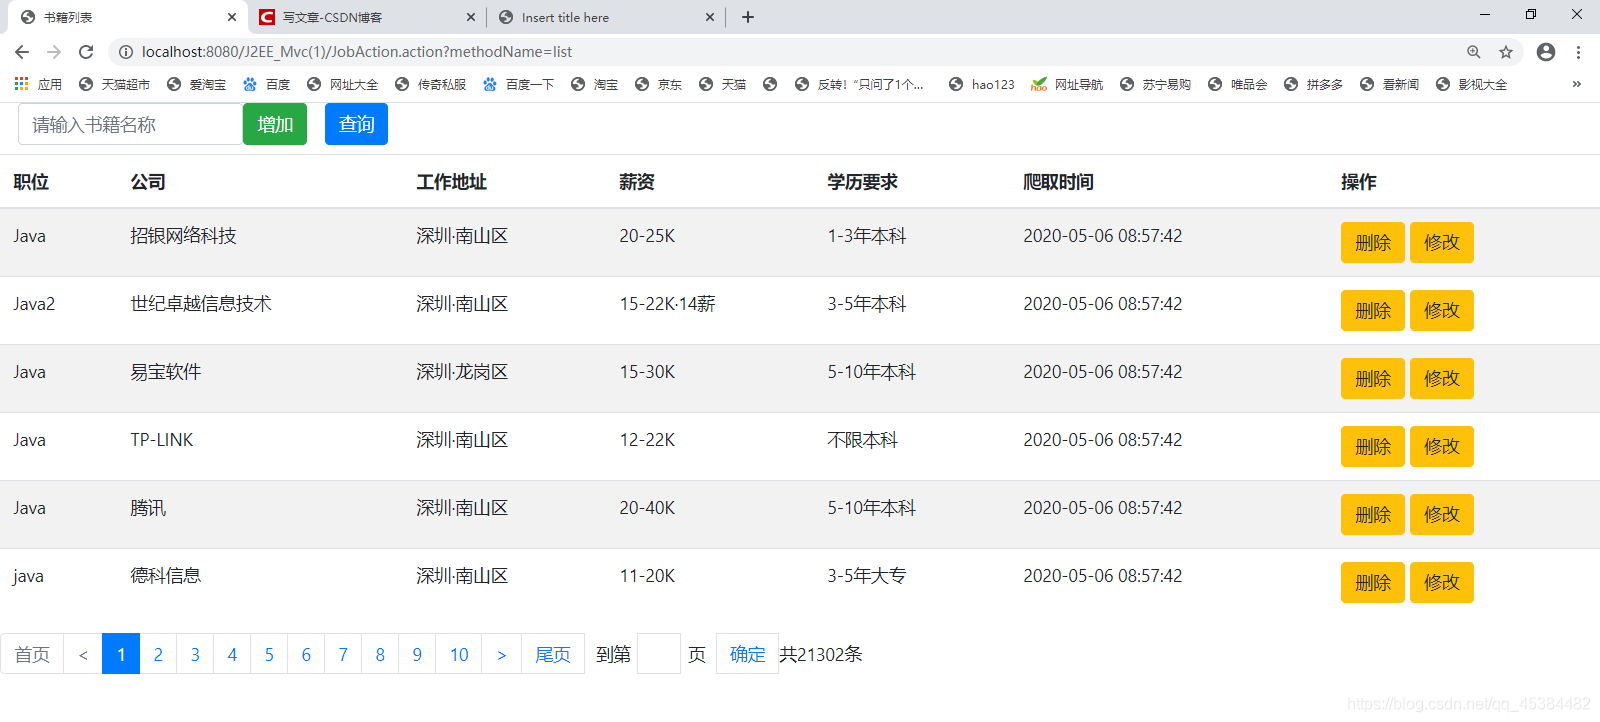
Task: Go to page 10 in pagination
Action: (459, 654)
